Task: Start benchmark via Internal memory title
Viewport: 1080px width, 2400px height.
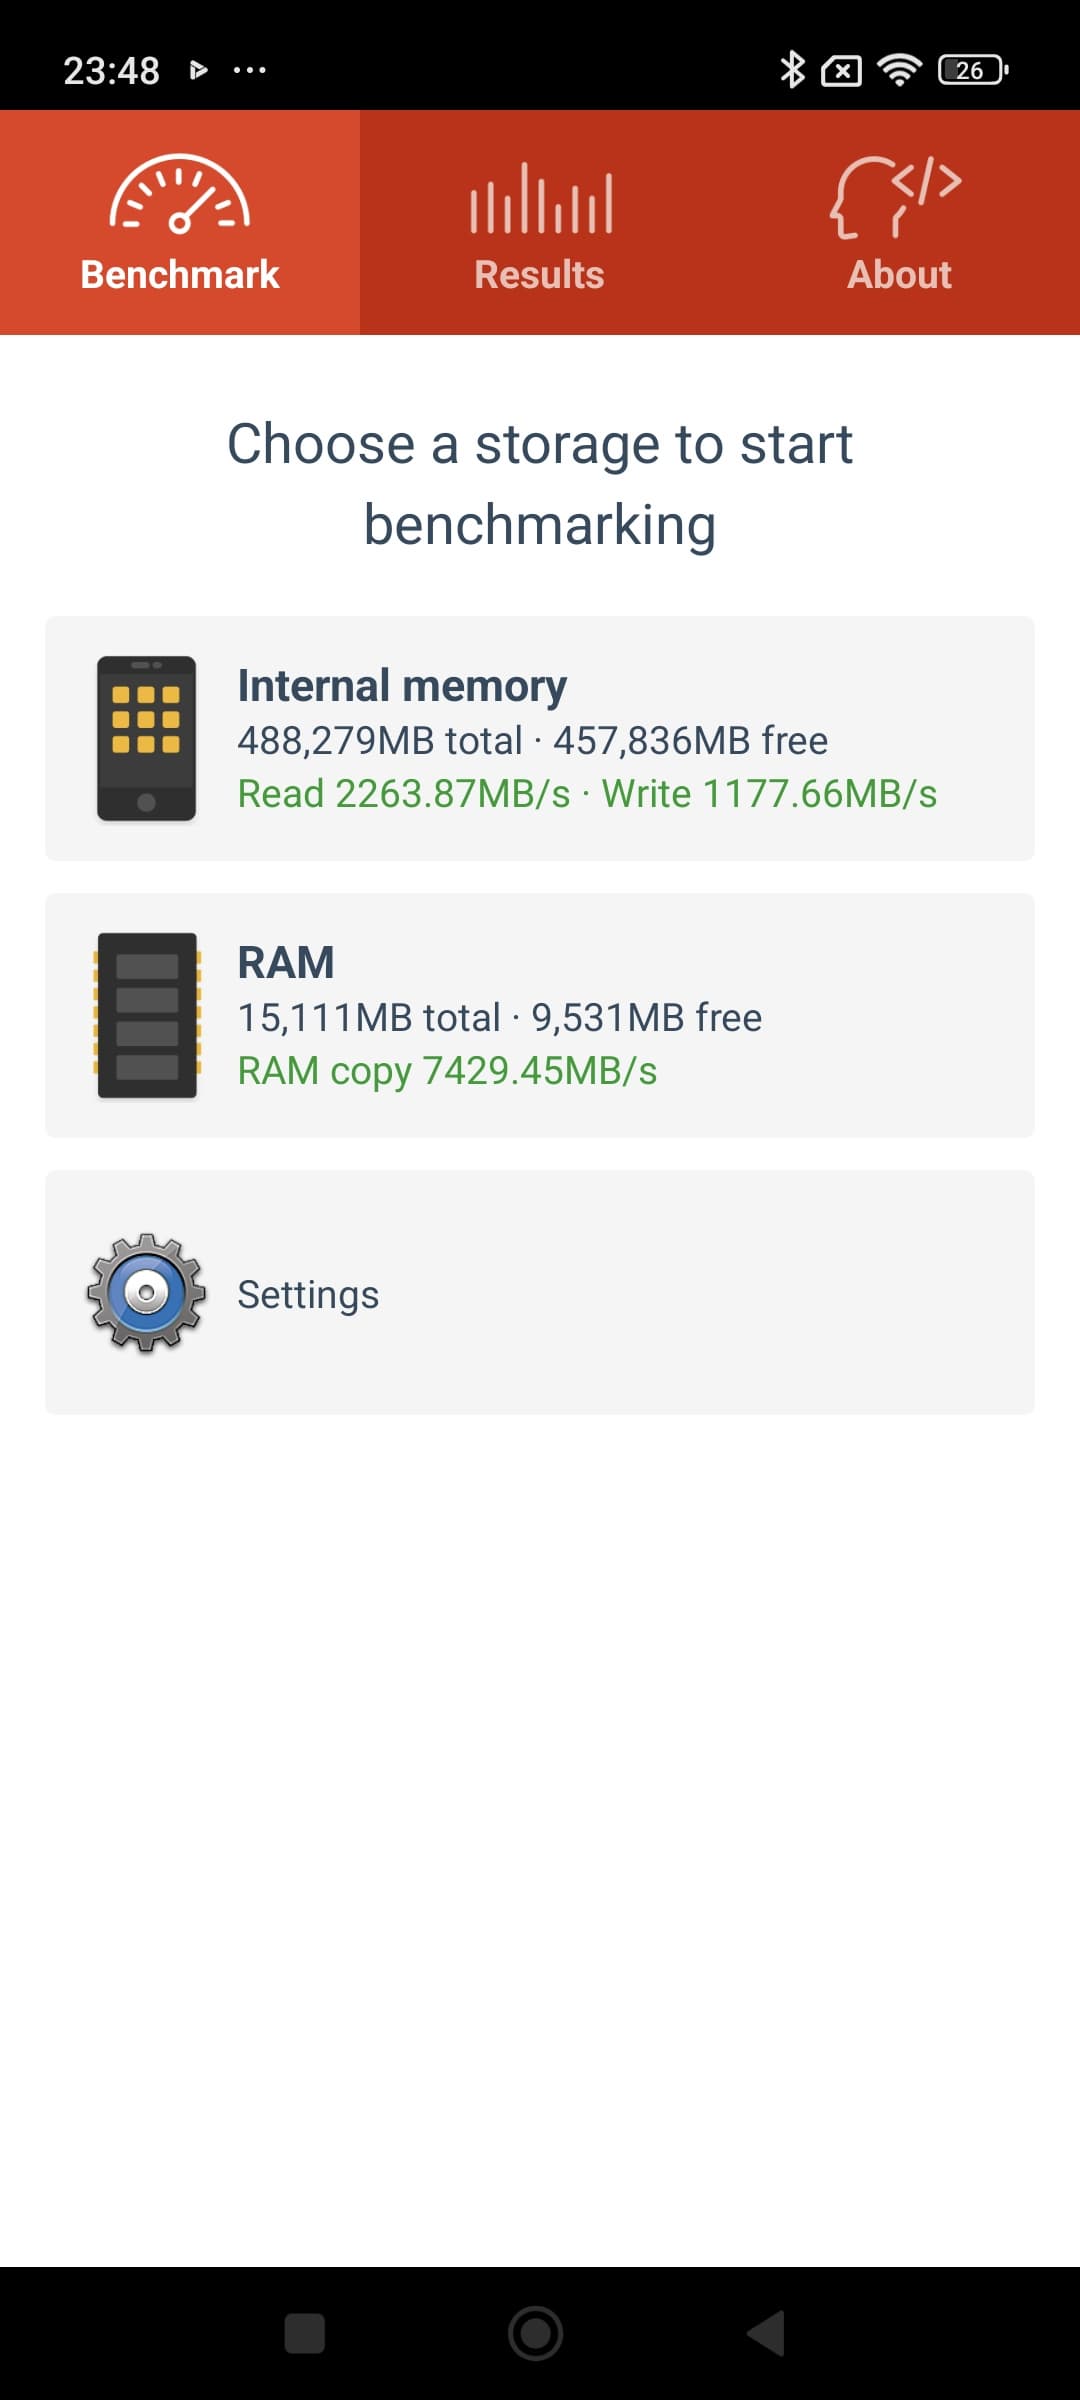Action: (x=402, y=686)
